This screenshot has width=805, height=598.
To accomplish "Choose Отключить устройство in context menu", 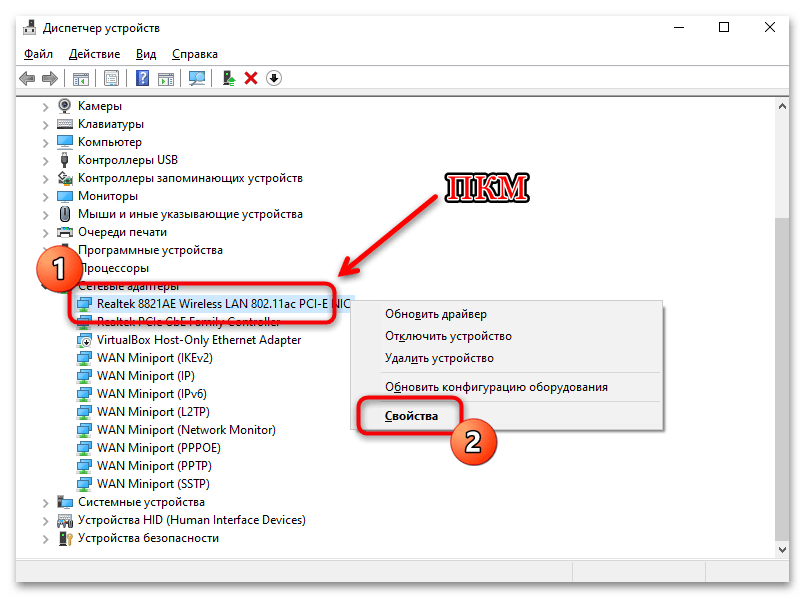I will pyautogui.click(x=448, y=336).
